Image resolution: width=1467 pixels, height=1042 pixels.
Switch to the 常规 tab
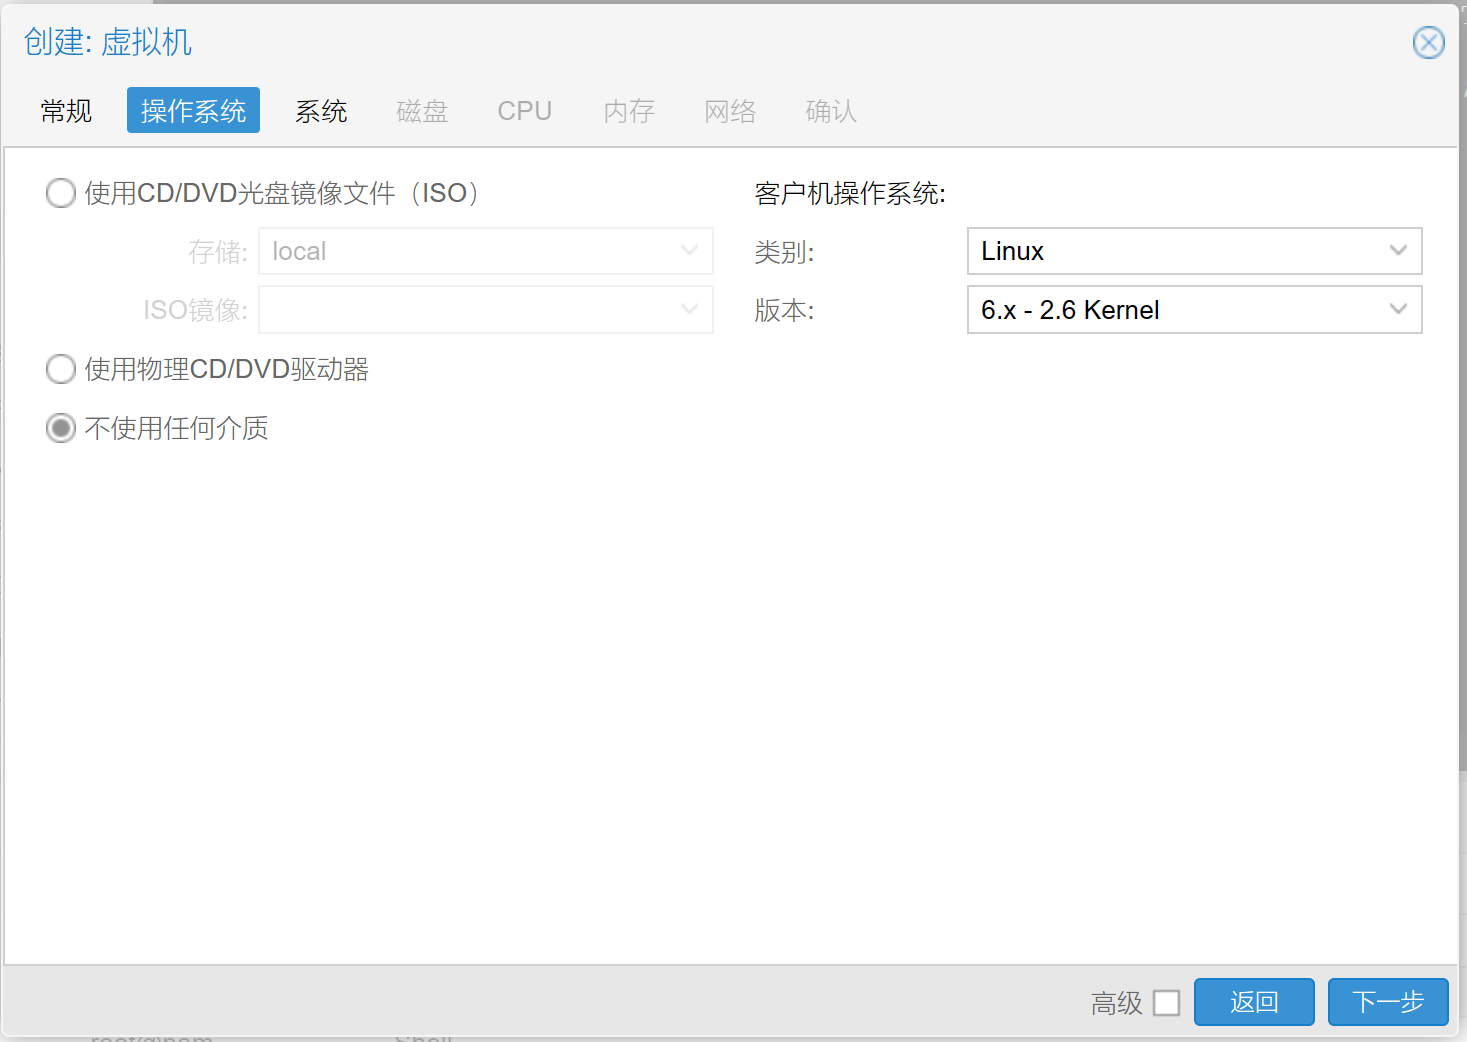66,111
